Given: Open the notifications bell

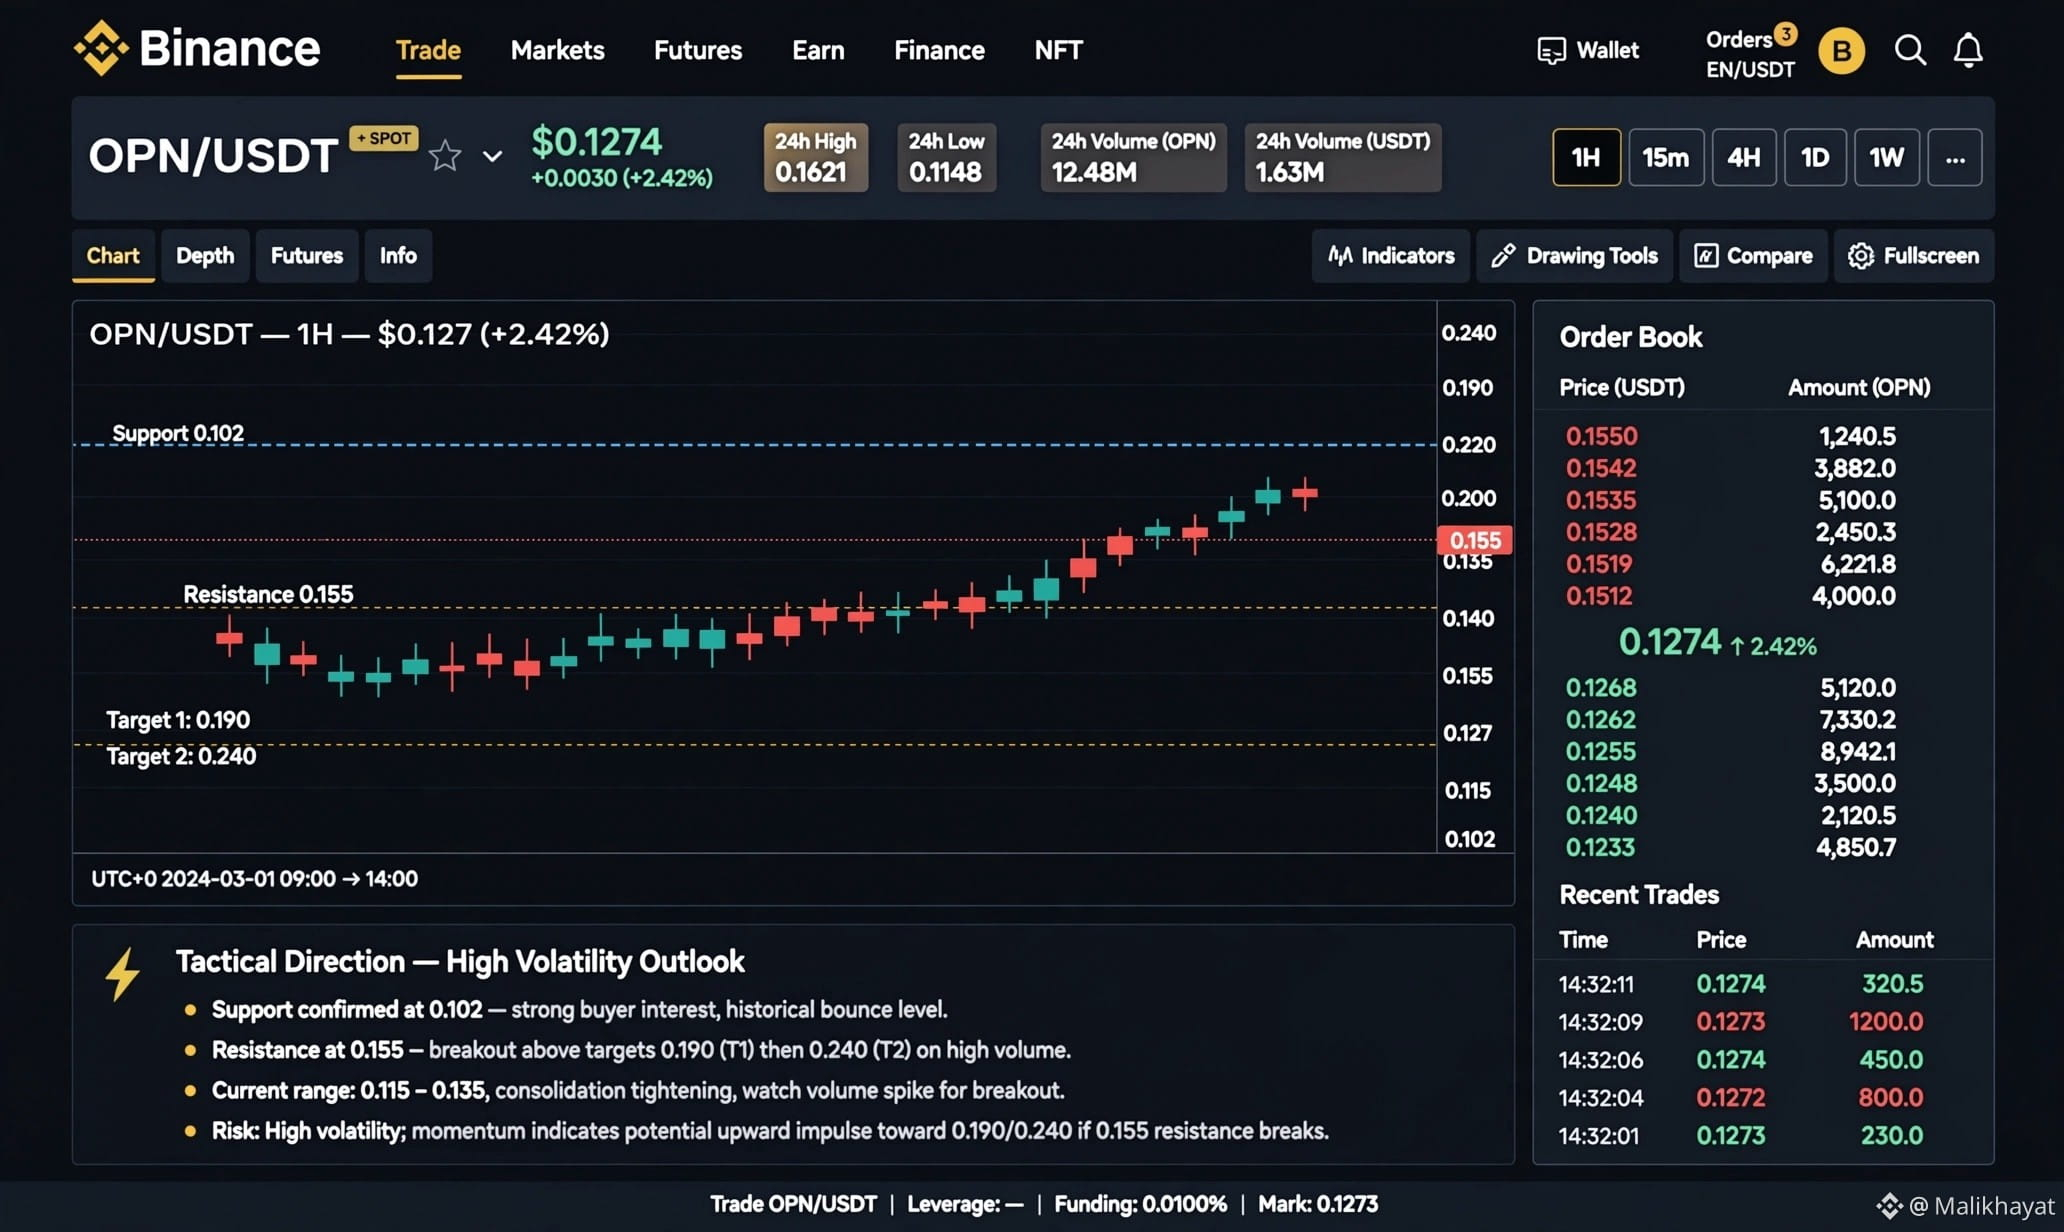Looking at the screenshot, I should point(1968,50).
